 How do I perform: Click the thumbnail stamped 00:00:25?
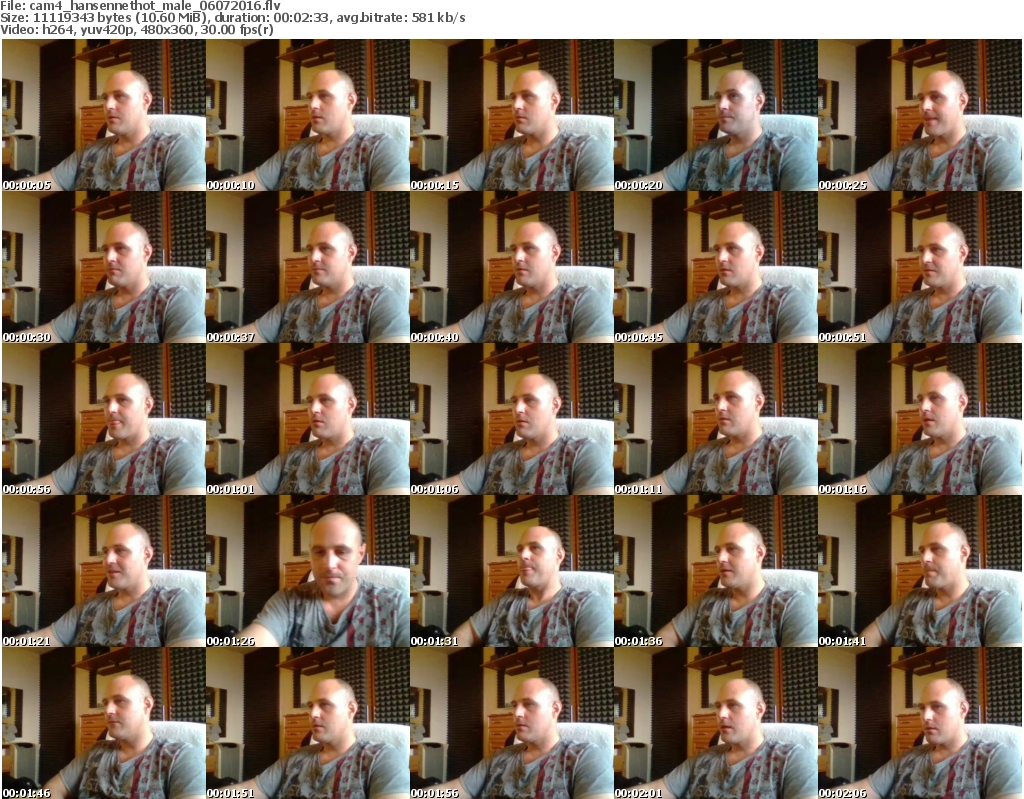[920, 115]
